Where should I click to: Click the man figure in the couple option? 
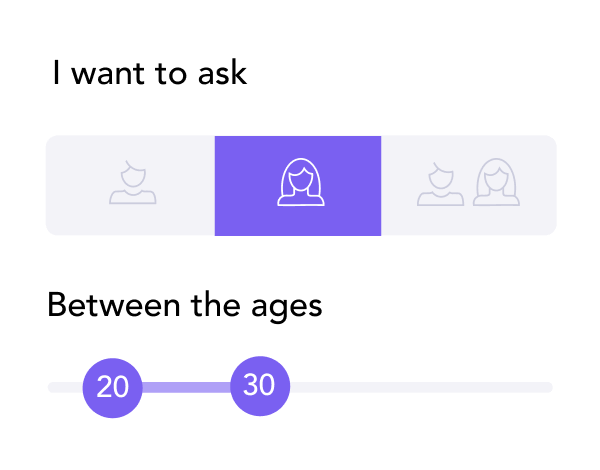coord(440,185)
